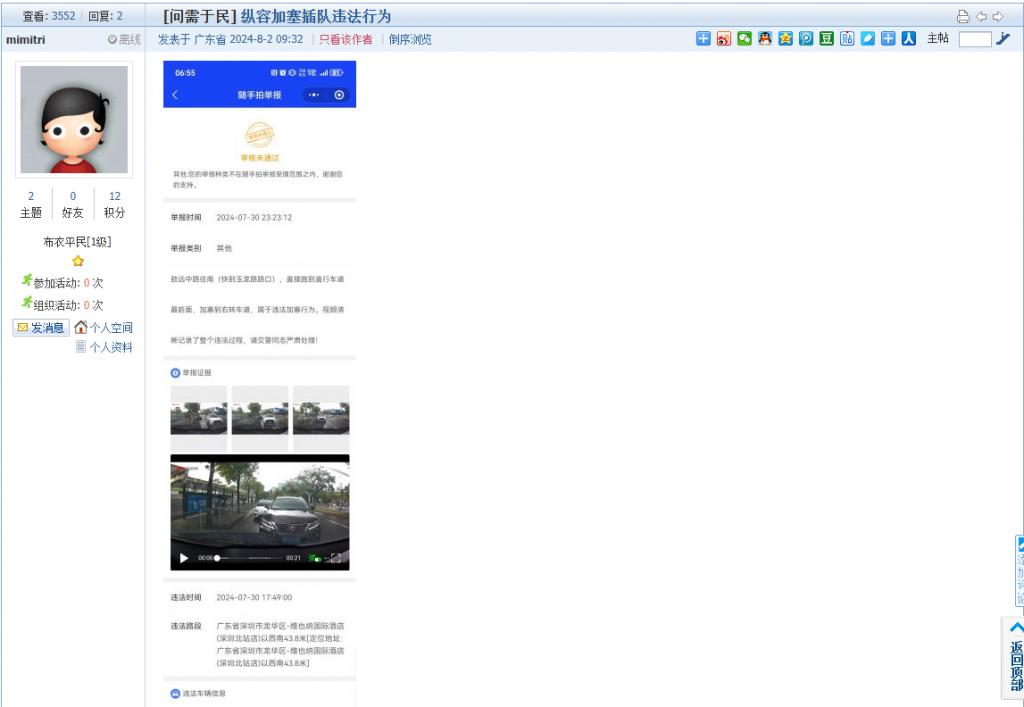Open 个人资料 profile page
Viewport: 1024px width, 707px height.
[104, 347]
